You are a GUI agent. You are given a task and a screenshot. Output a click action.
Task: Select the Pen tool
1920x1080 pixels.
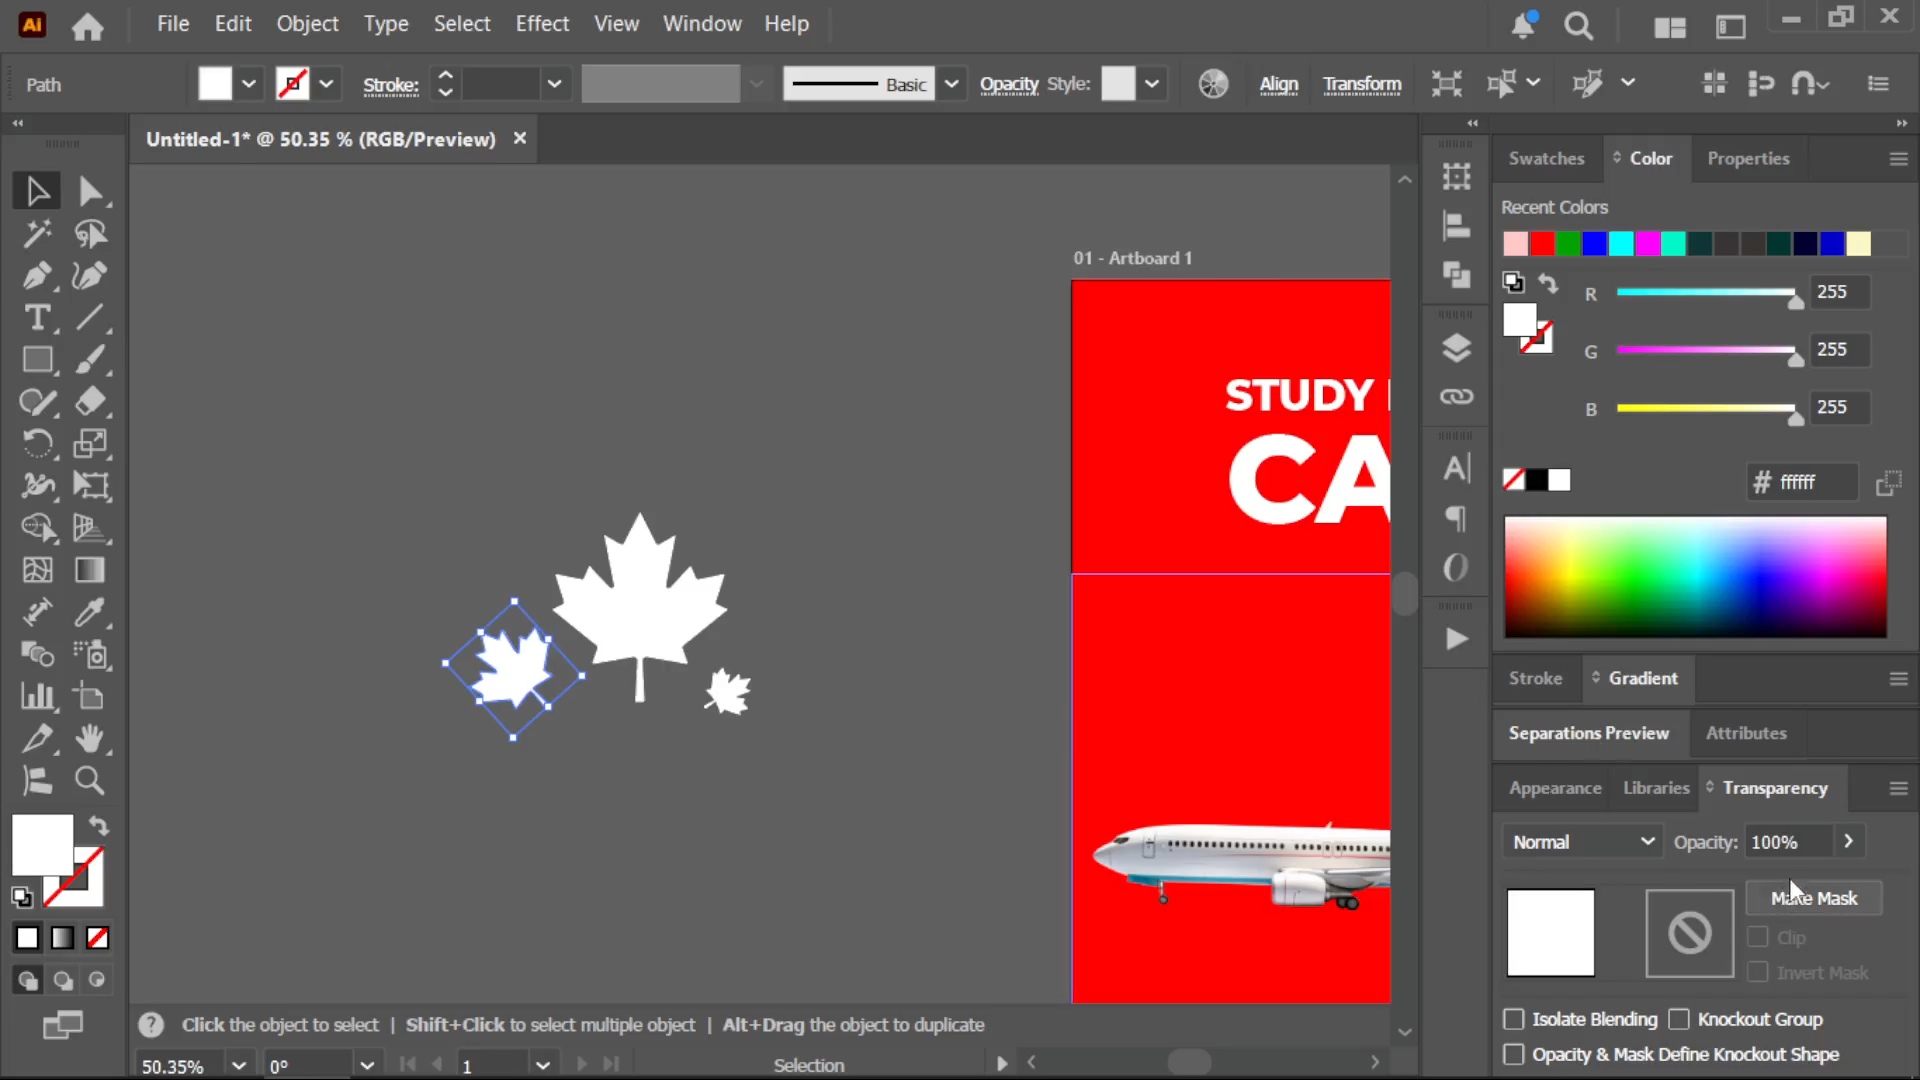37,276
